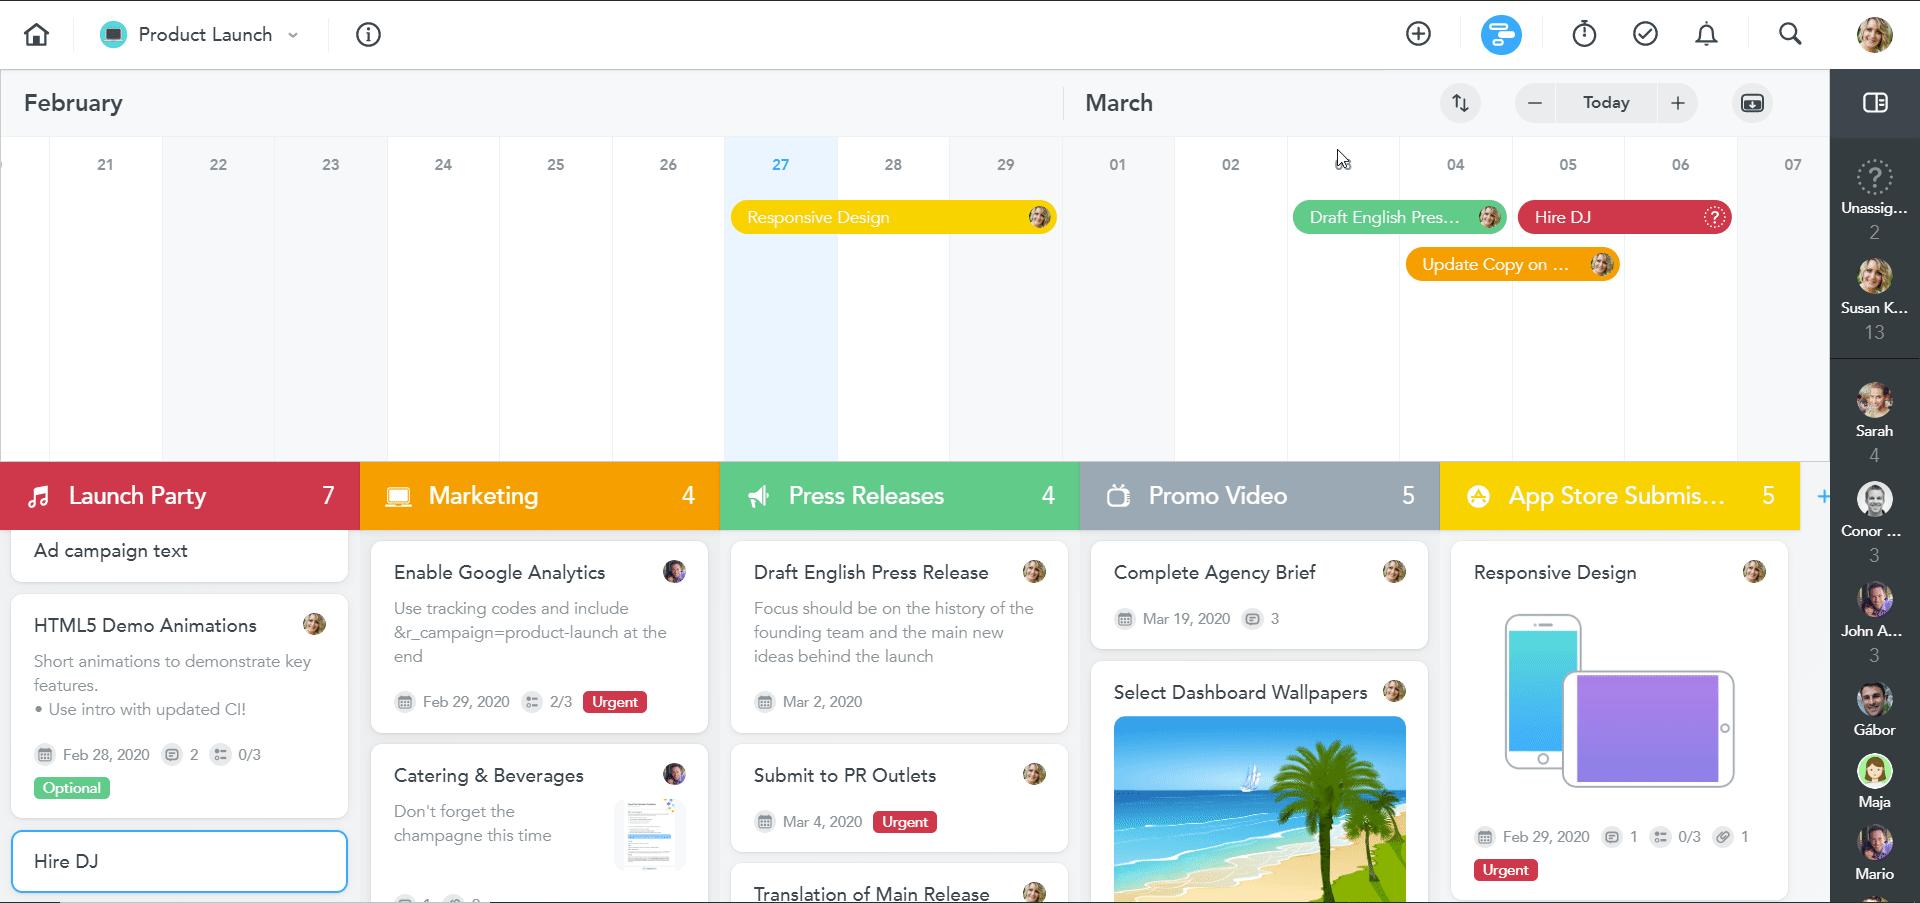Open the time tracking stopwatch icon
Viewport: 1920px width, 903px height.
pos(1584,34)
